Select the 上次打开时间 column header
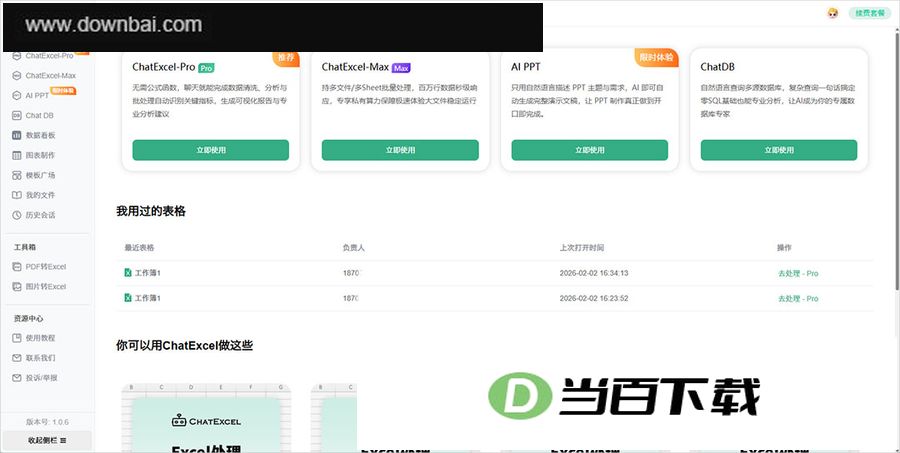Viewport: 900px width, 453px height. pos(581,247)
